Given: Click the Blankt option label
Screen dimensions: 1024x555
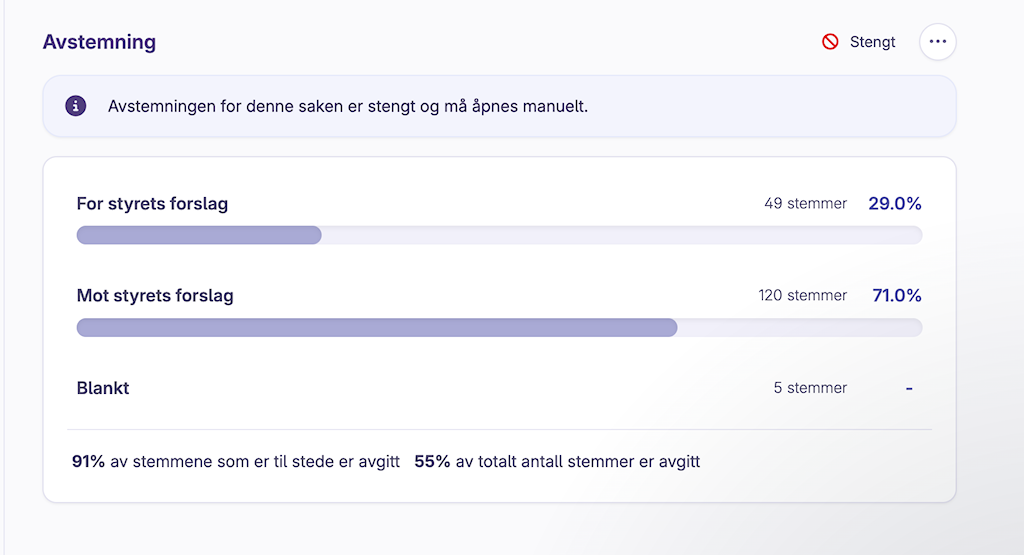Looking at the screenshot, I should [x=103, y=388].
